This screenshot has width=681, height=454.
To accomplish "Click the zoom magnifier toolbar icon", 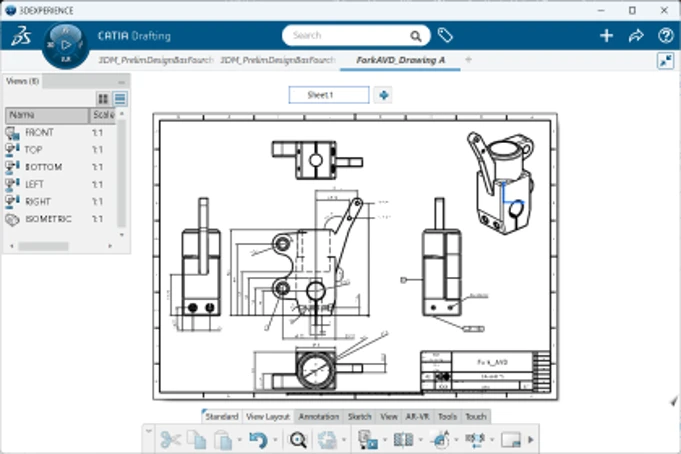I will [298, 440].
